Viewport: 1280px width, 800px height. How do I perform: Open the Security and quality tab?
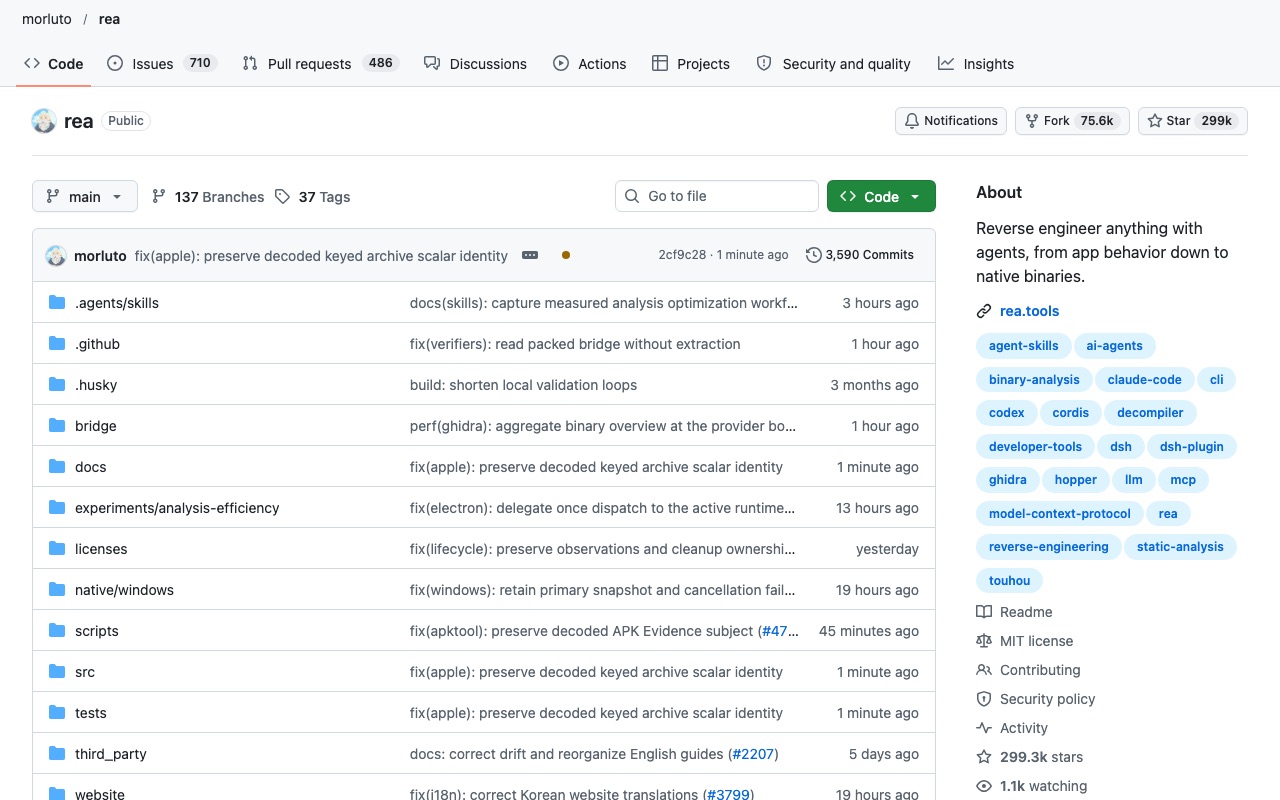(x=833, y=63)
